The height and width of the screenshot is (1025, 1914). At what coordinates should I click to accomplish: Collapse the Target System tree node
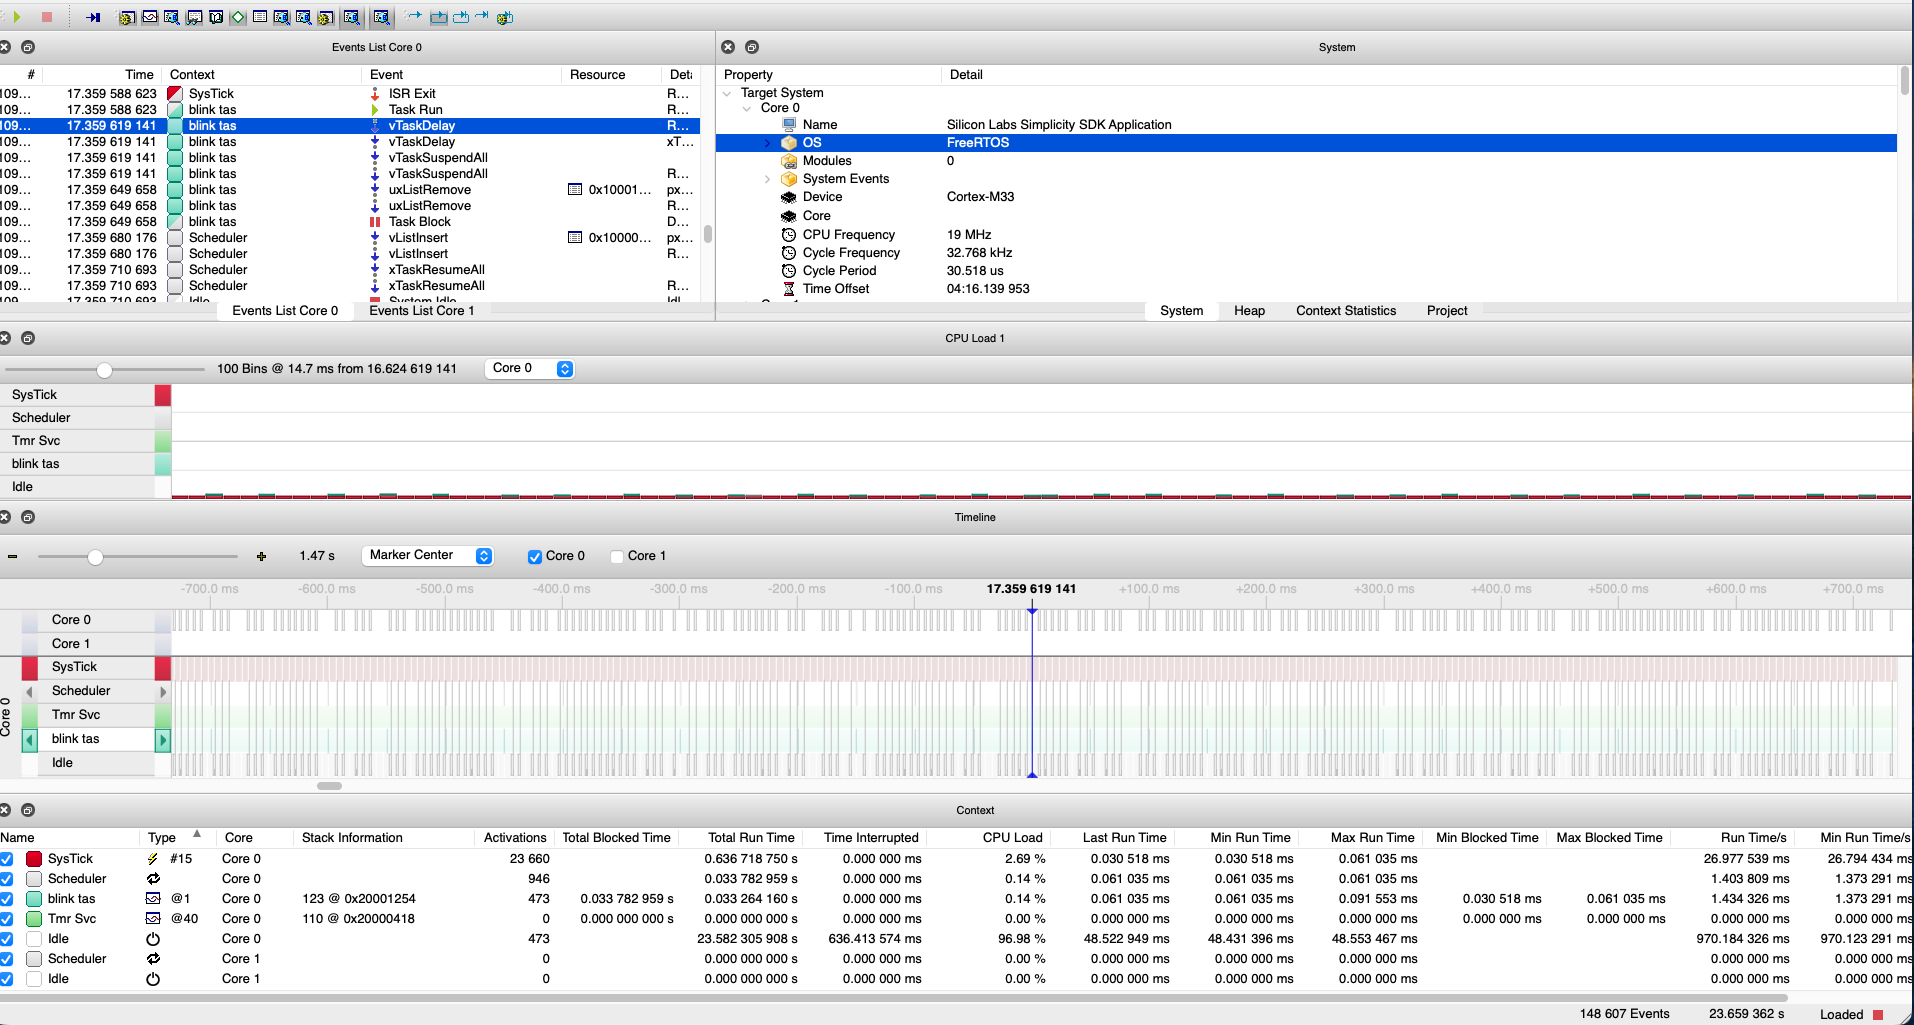tap(727, 93)
